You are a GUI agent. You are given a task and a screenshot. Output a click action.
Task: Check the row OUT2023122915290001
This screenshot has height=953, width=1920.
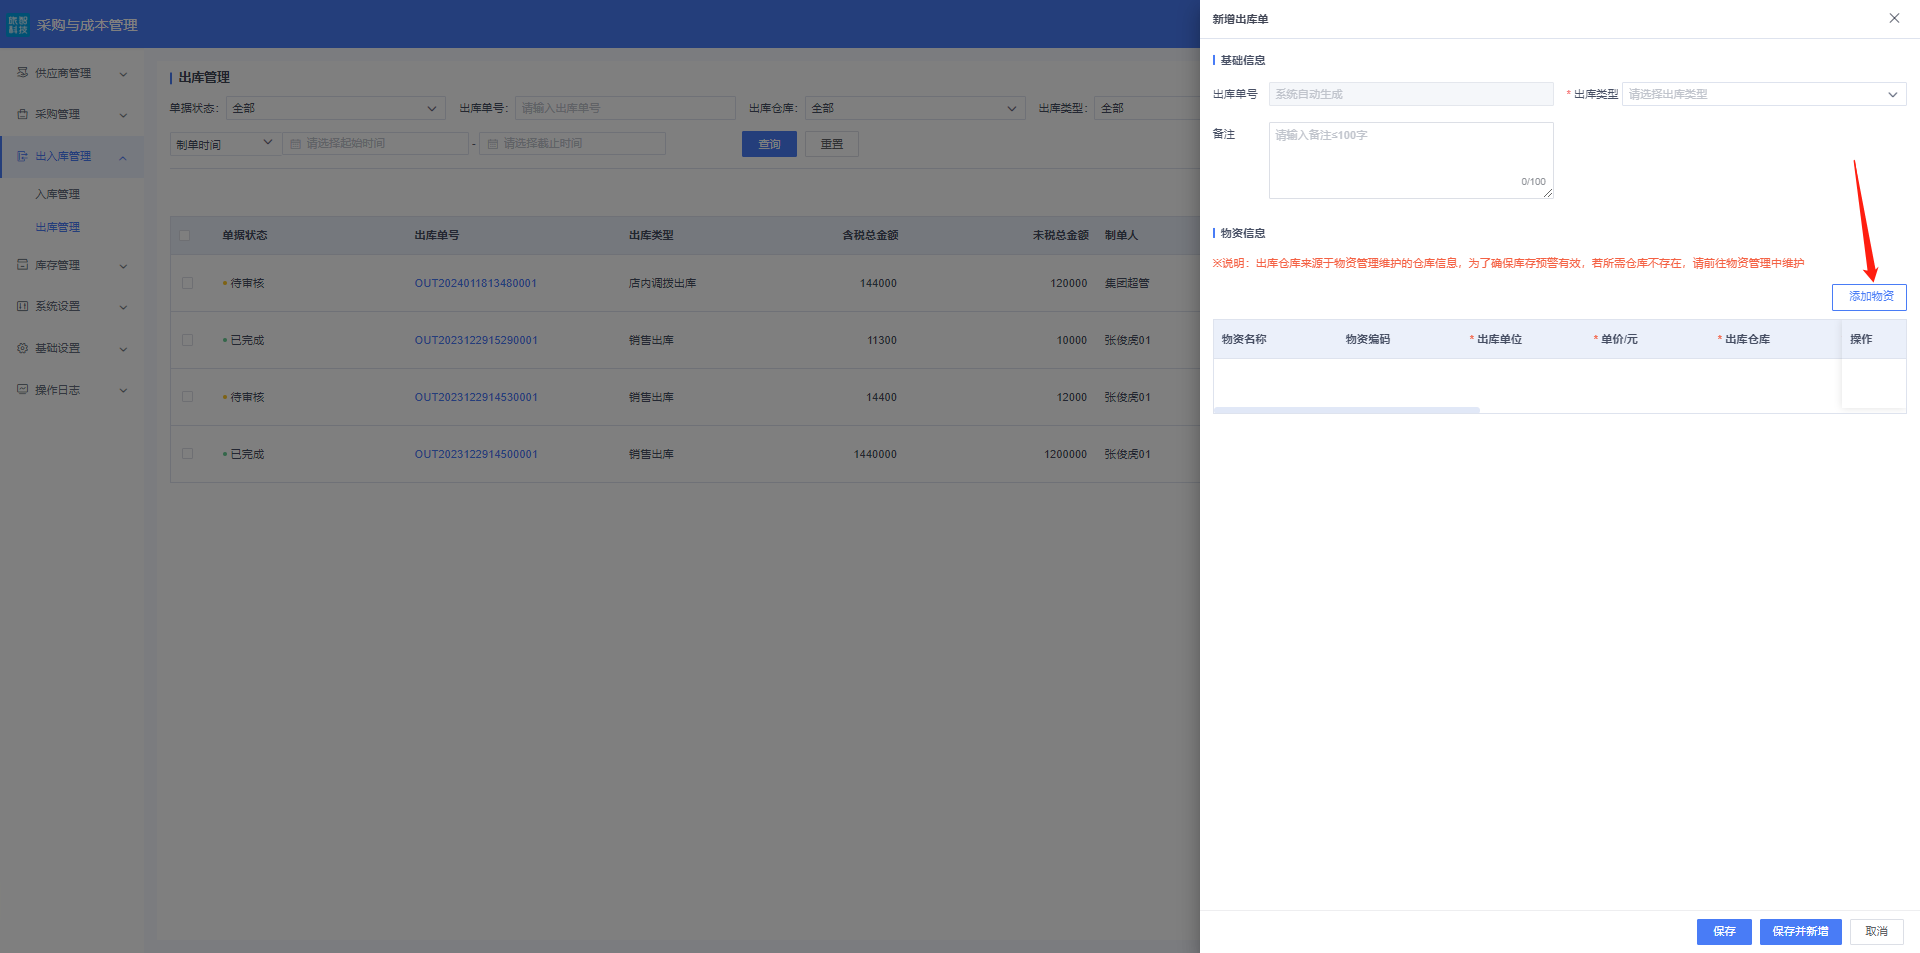187,340
